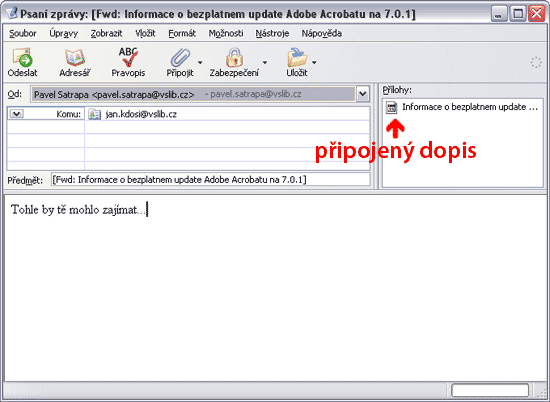Run the Pravopis spell check
Screen dimensions: 550x402
tap(128, 62)
